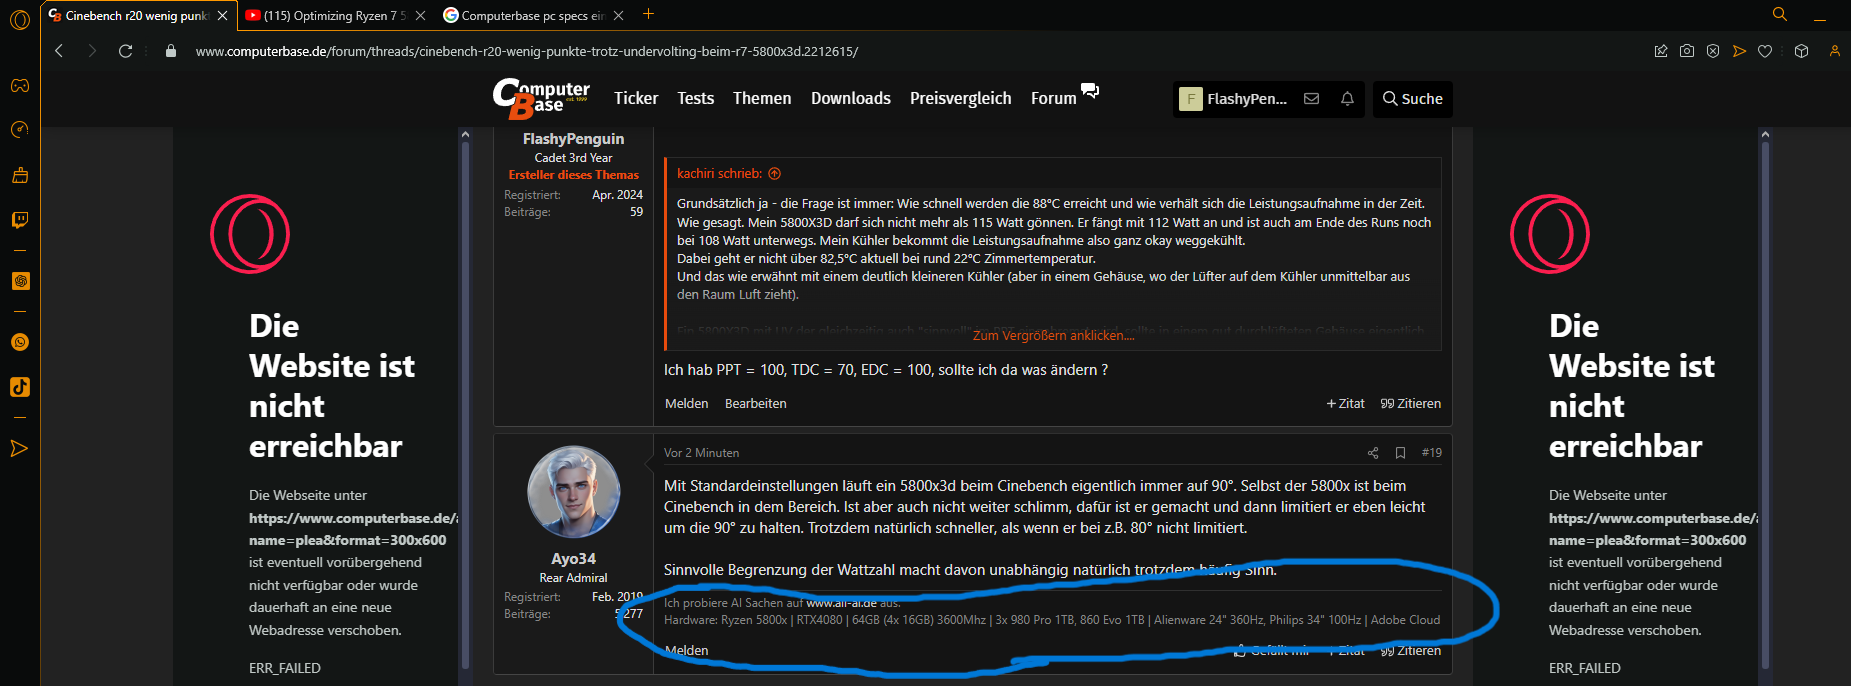Click the Vor 2 Minuten timestamp
The image size is (1851, 686).
coord(701,453)
